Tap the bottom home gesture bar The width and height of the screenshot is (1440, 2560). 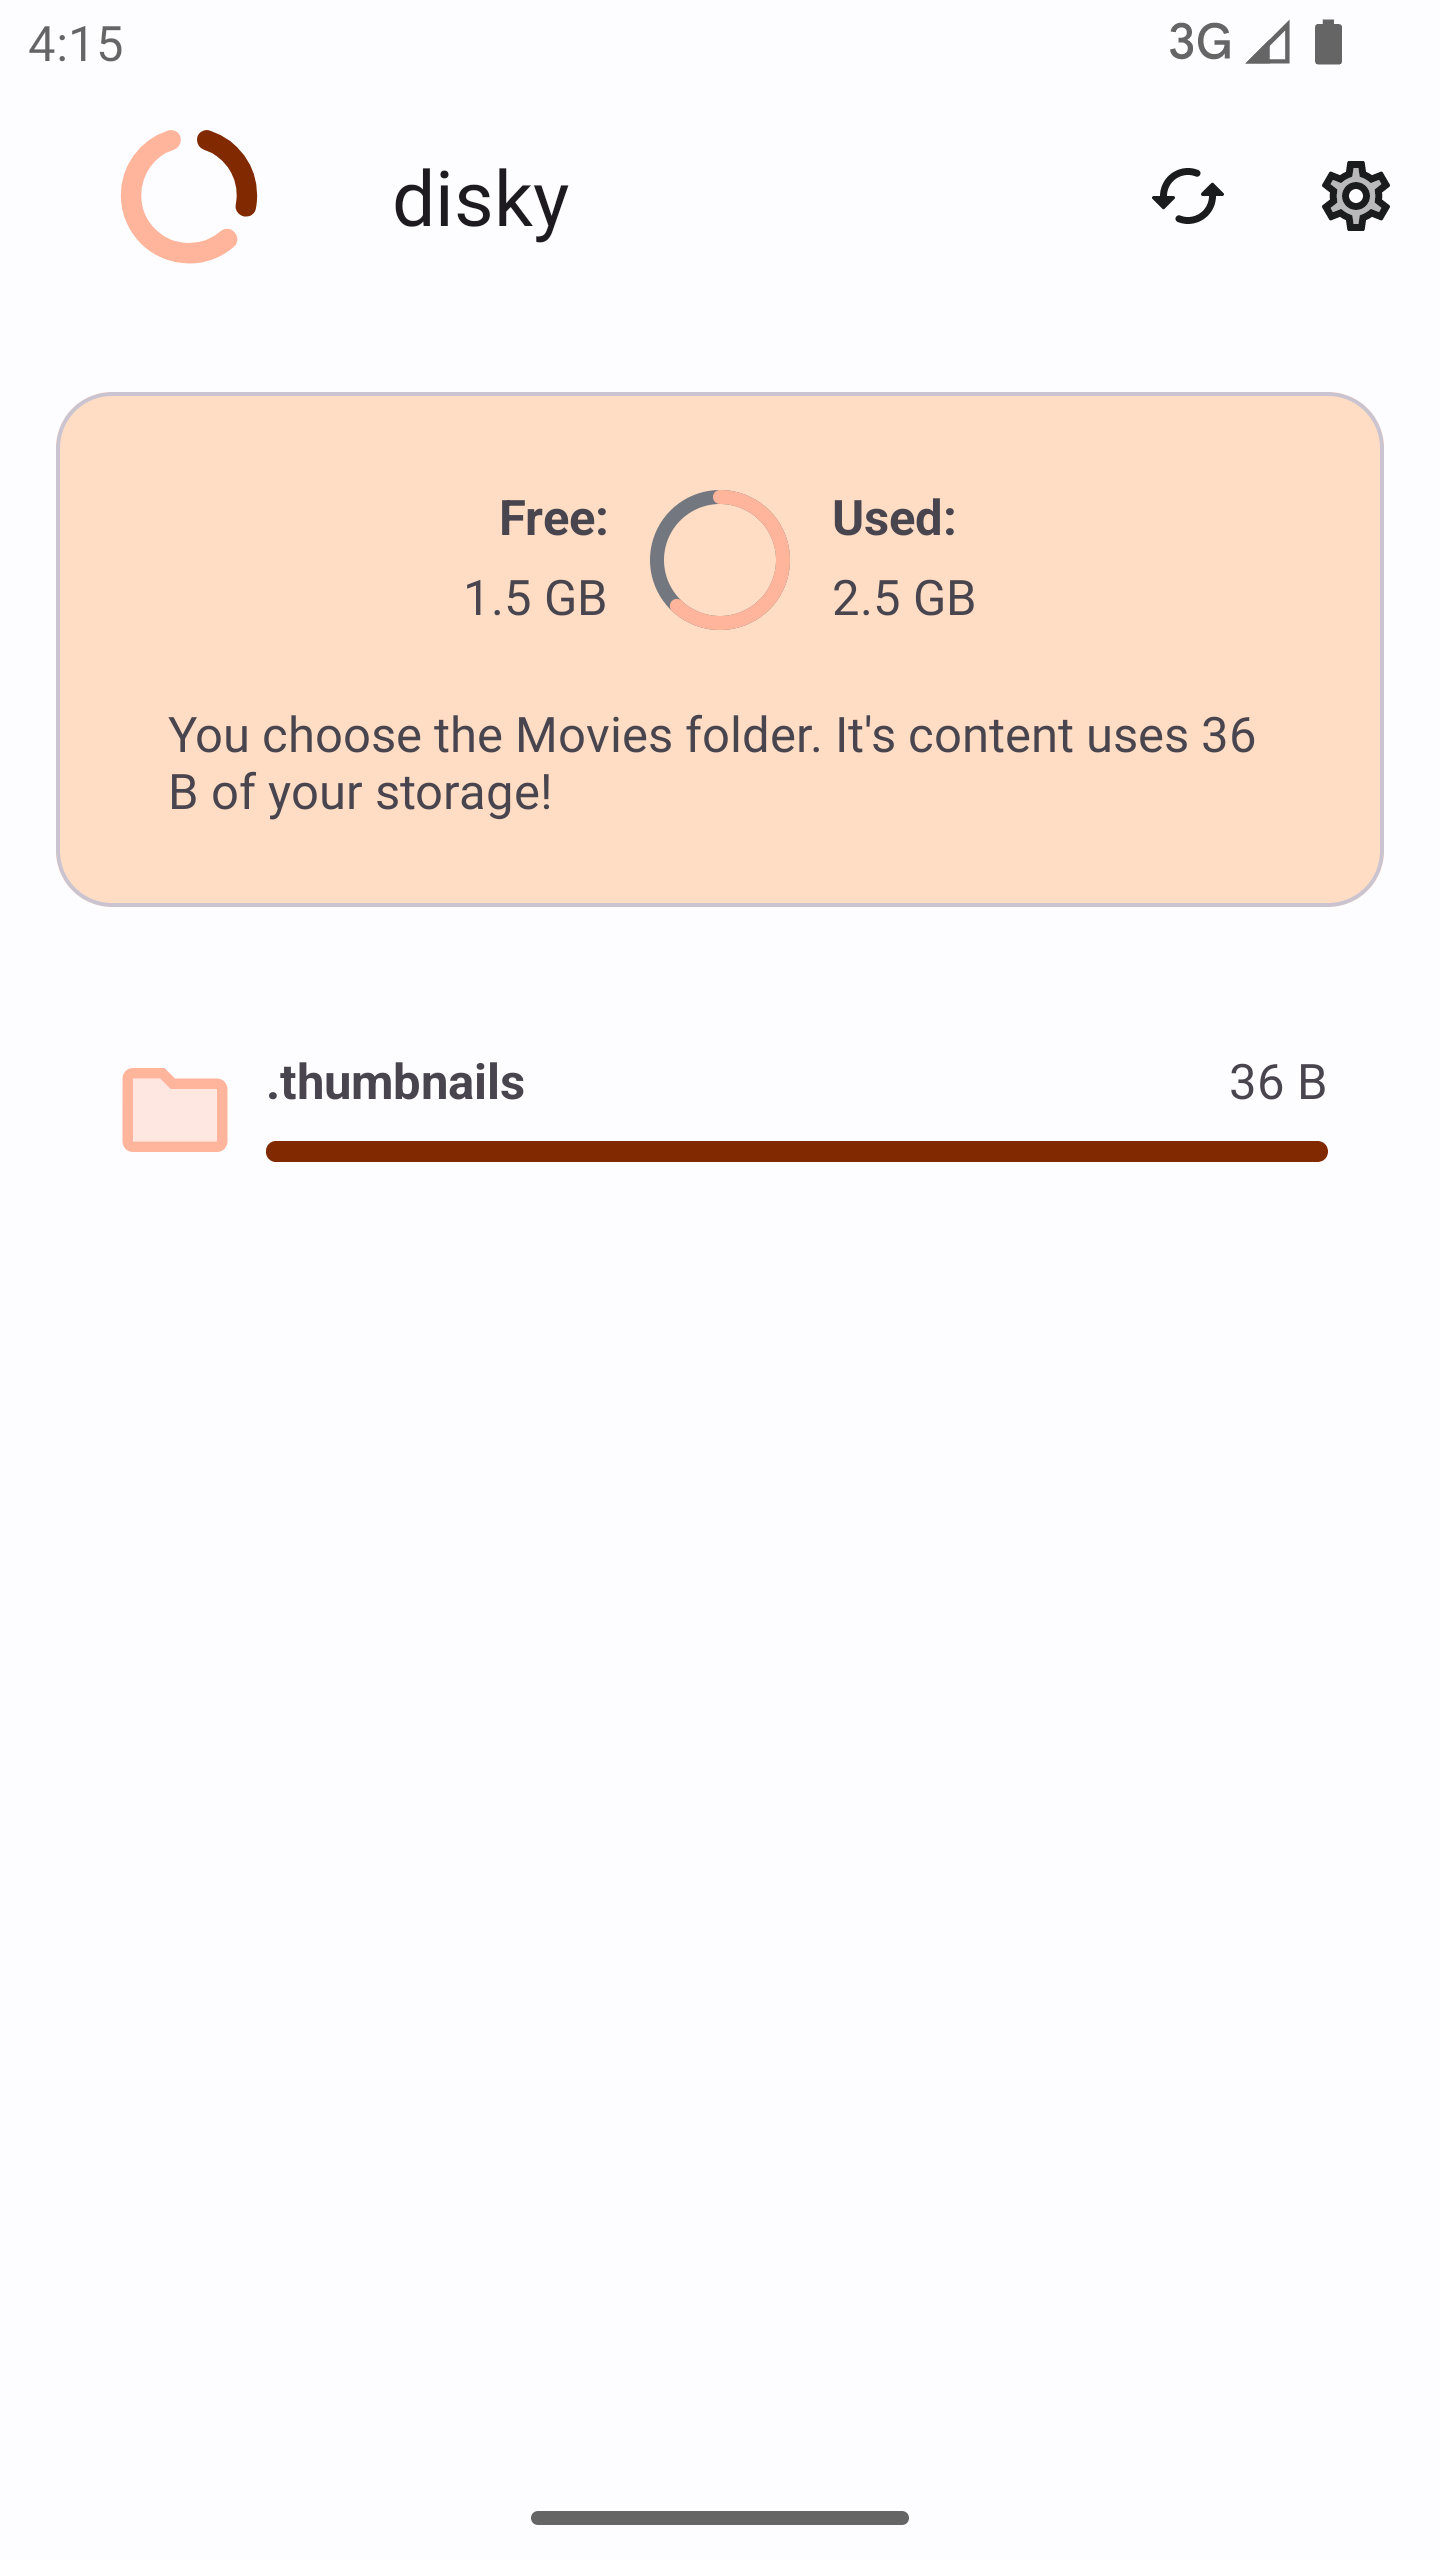720,2517
